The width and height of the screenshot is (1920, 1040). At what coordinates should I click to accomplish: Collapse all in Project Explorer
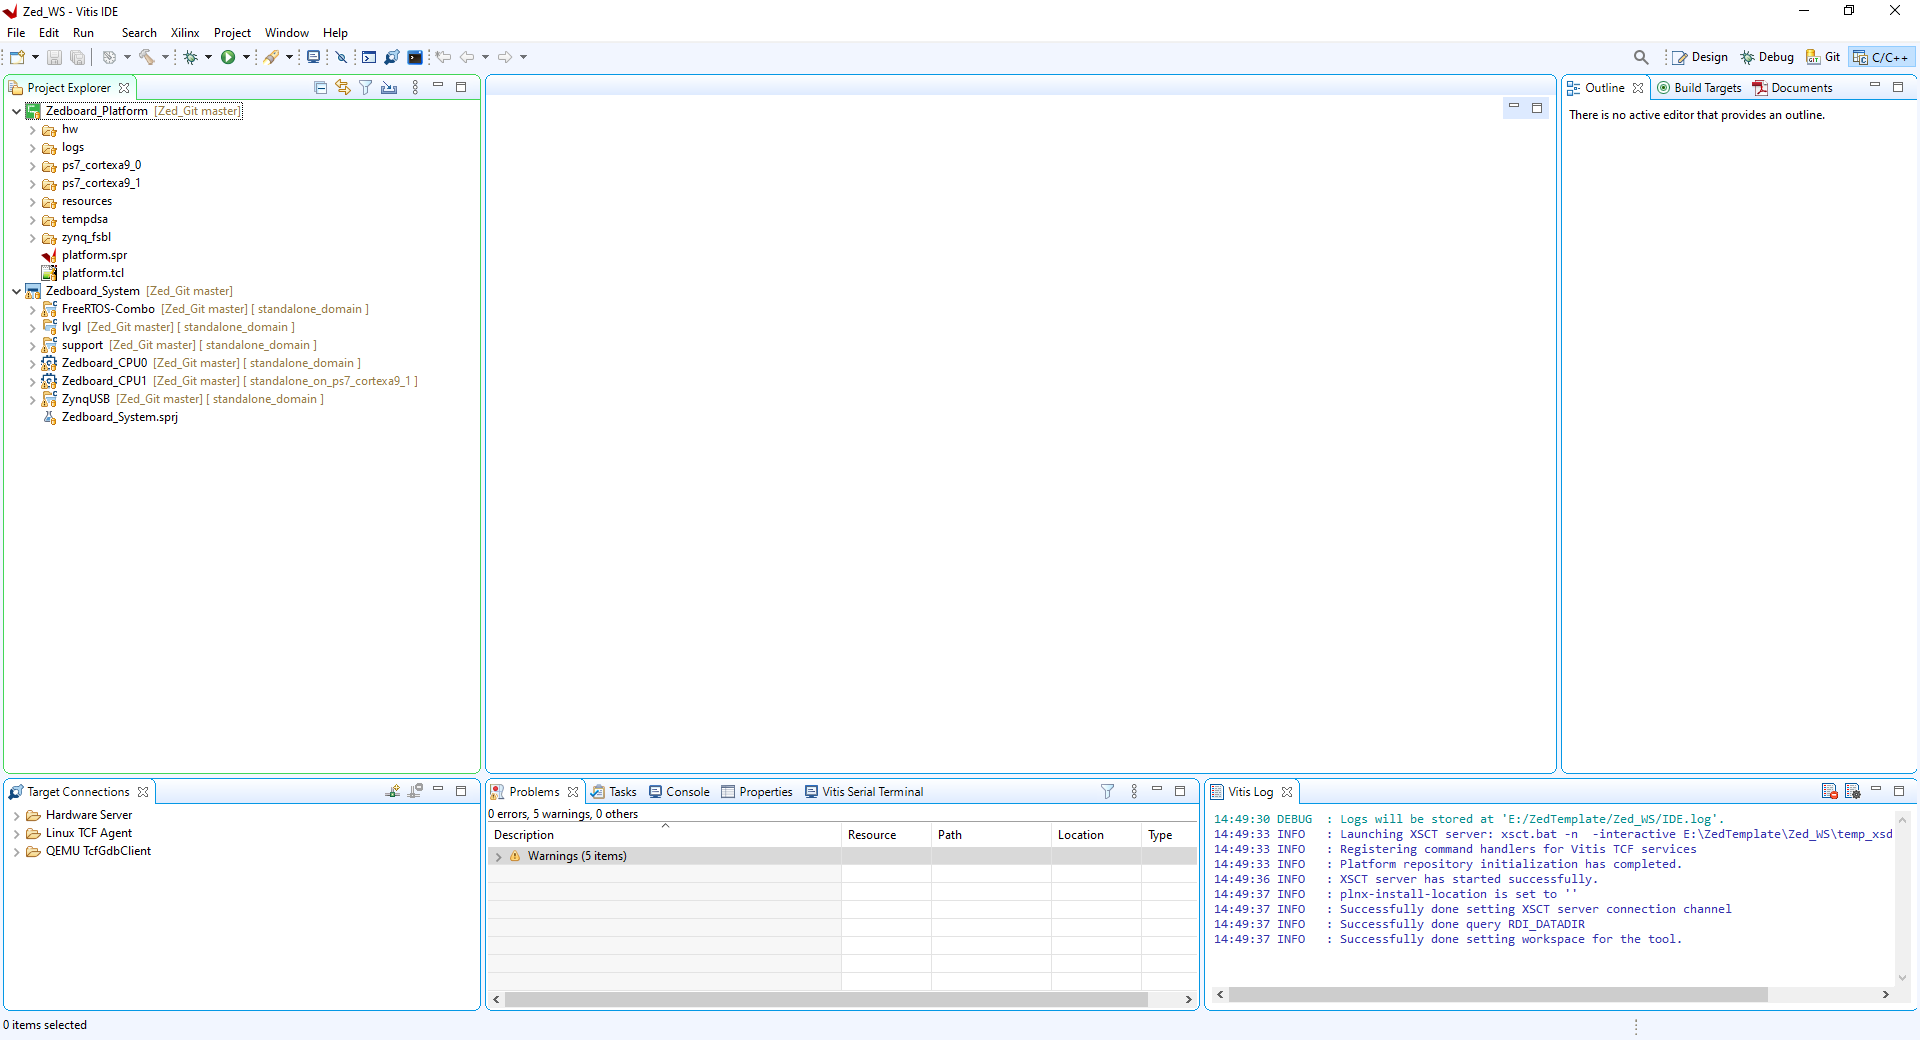tap(320, 88)
